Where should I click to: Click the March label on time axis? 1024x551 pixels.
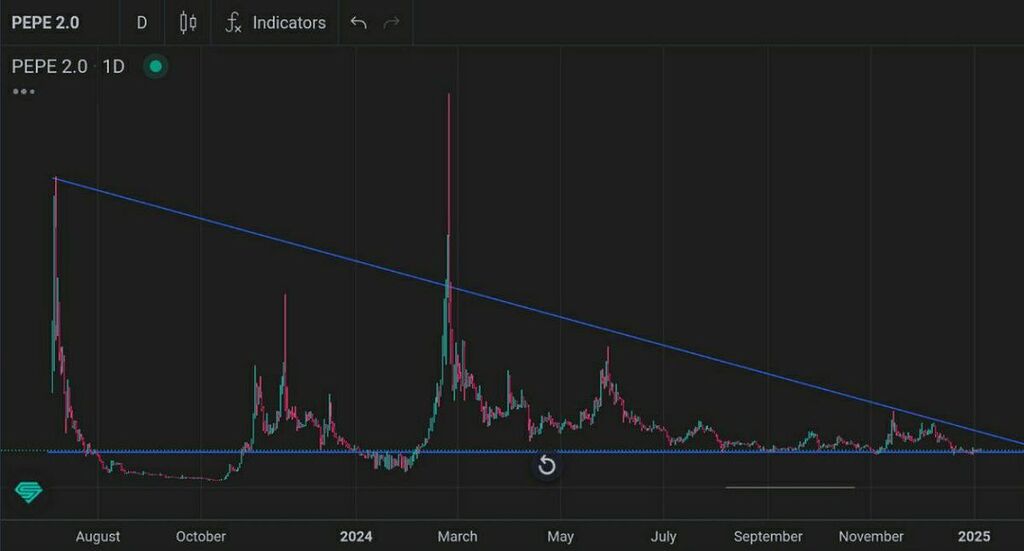tap(457, 536)
